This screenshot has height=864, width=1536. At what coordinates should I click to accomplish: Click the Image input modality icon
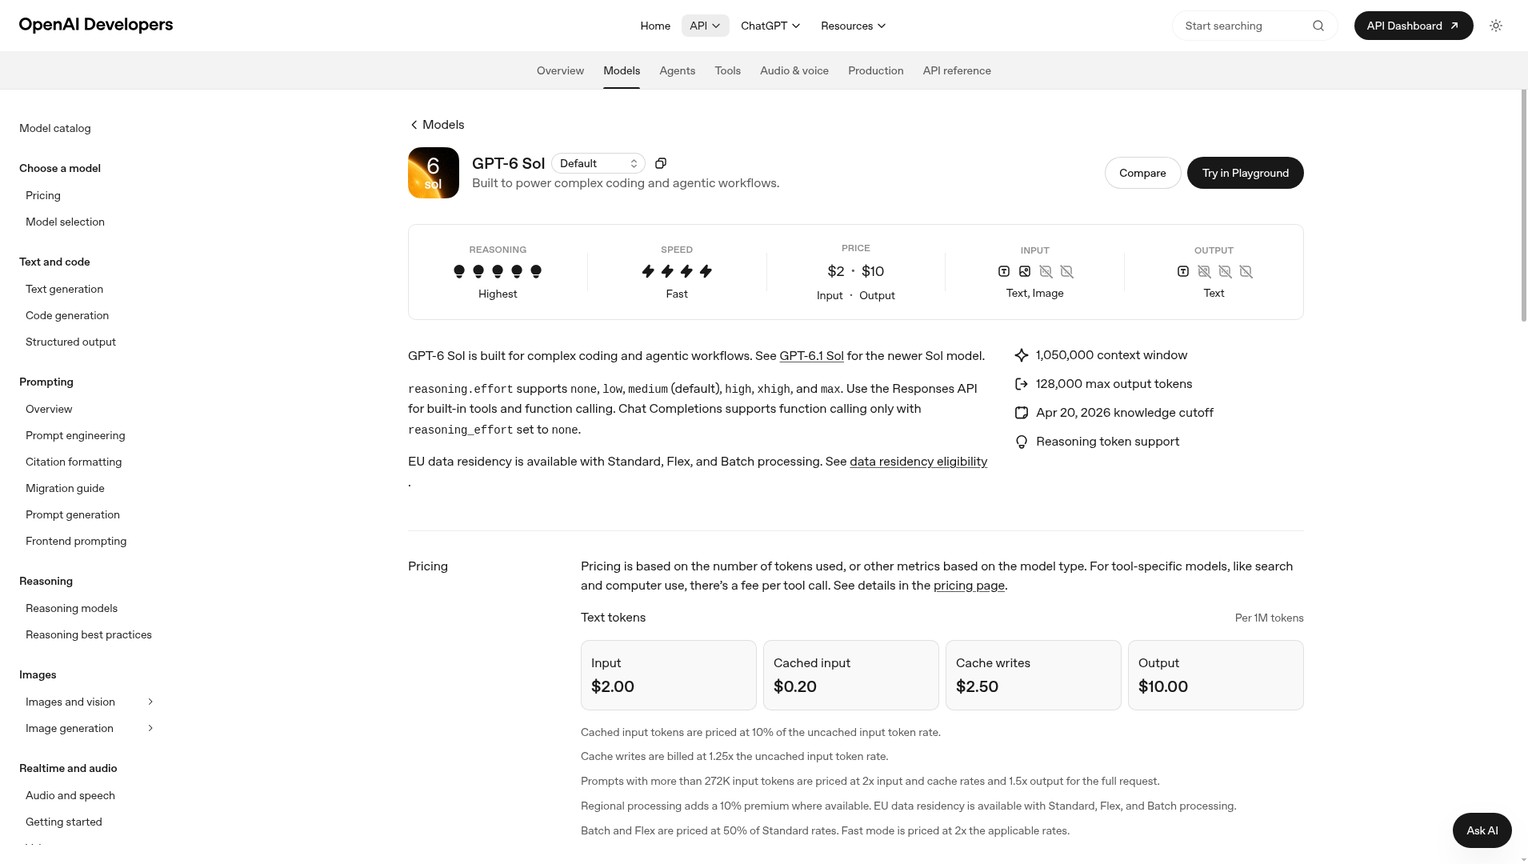pyautogui.click(x=1025, y=271)
